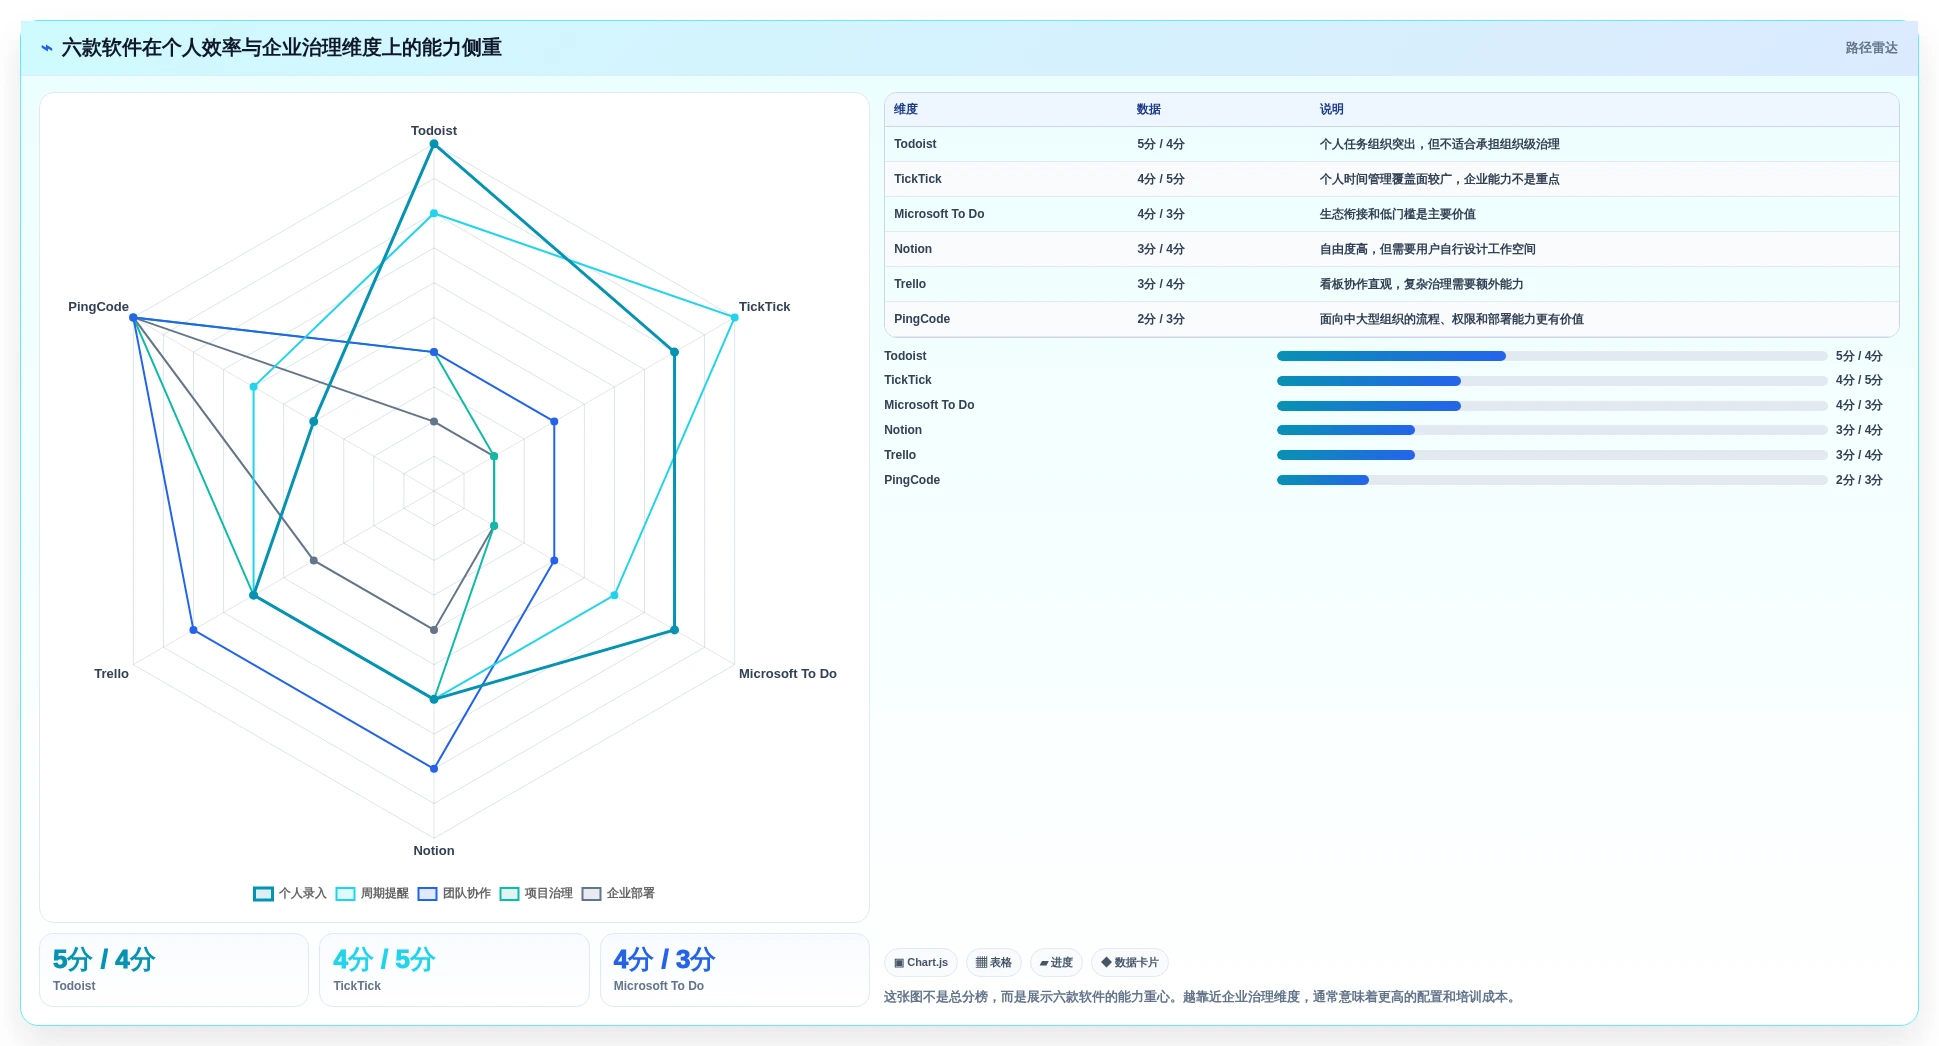Click the PingCode axis label on radar
The height and width of the screenshot is (1046, 1939).
tap(98, 307)
